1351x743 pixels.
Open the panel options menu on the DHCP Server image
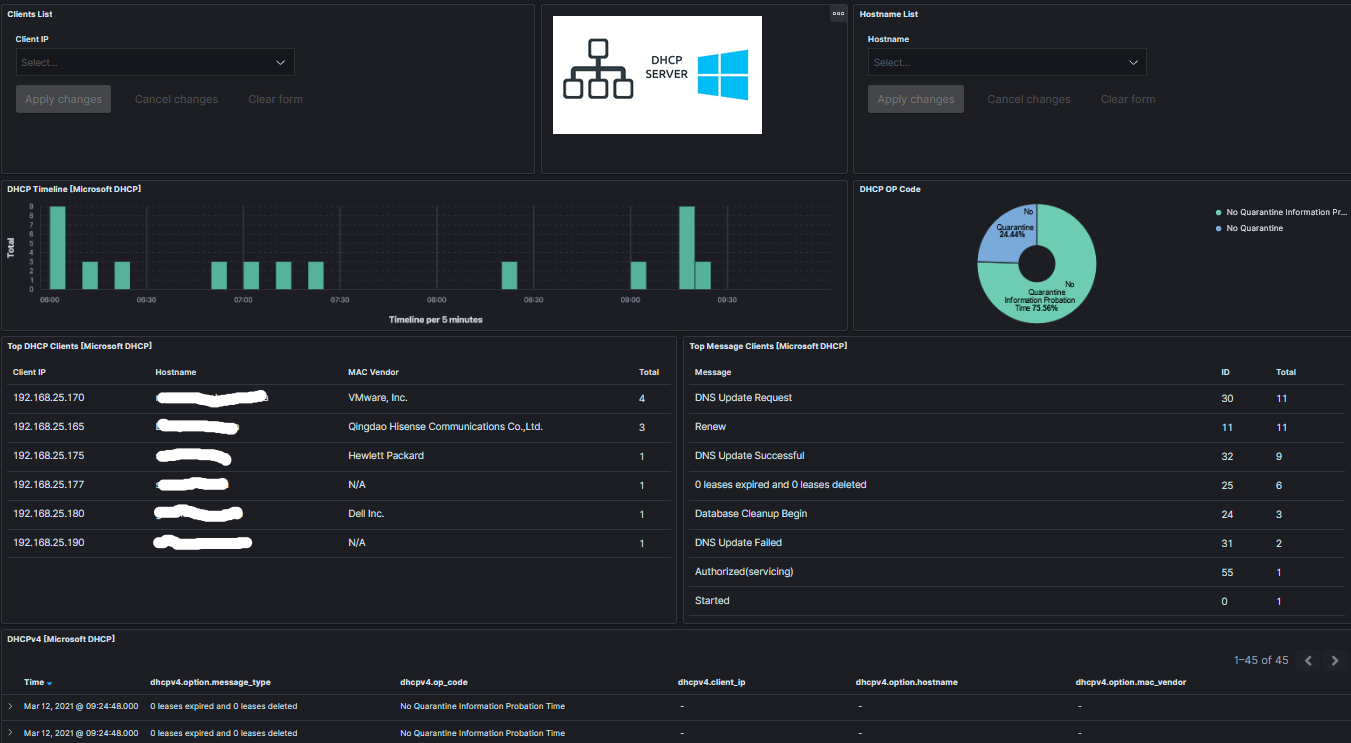[x=838, y=14]
